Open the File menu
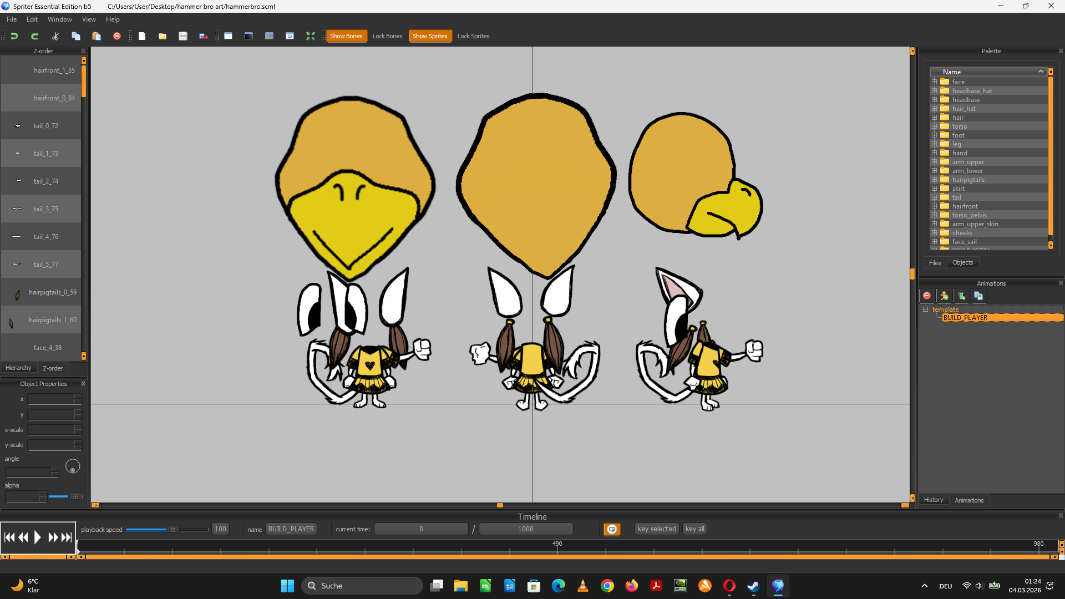This screenshot has height=599, width=1065. point(12,20)
